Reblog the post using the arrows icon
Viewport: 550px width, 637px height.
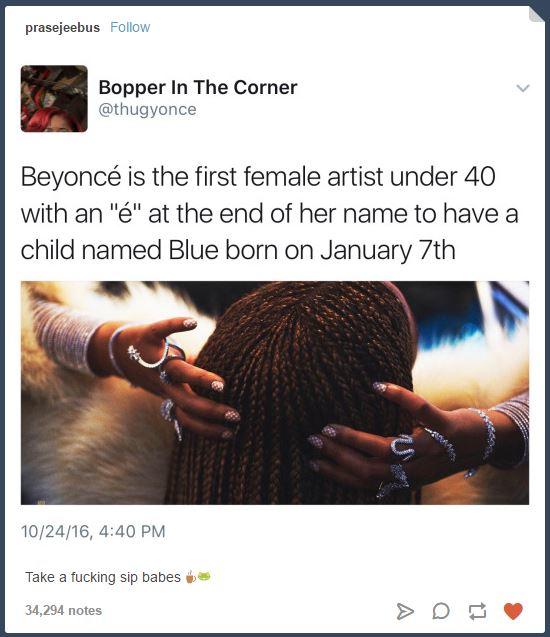click(477, 611)
